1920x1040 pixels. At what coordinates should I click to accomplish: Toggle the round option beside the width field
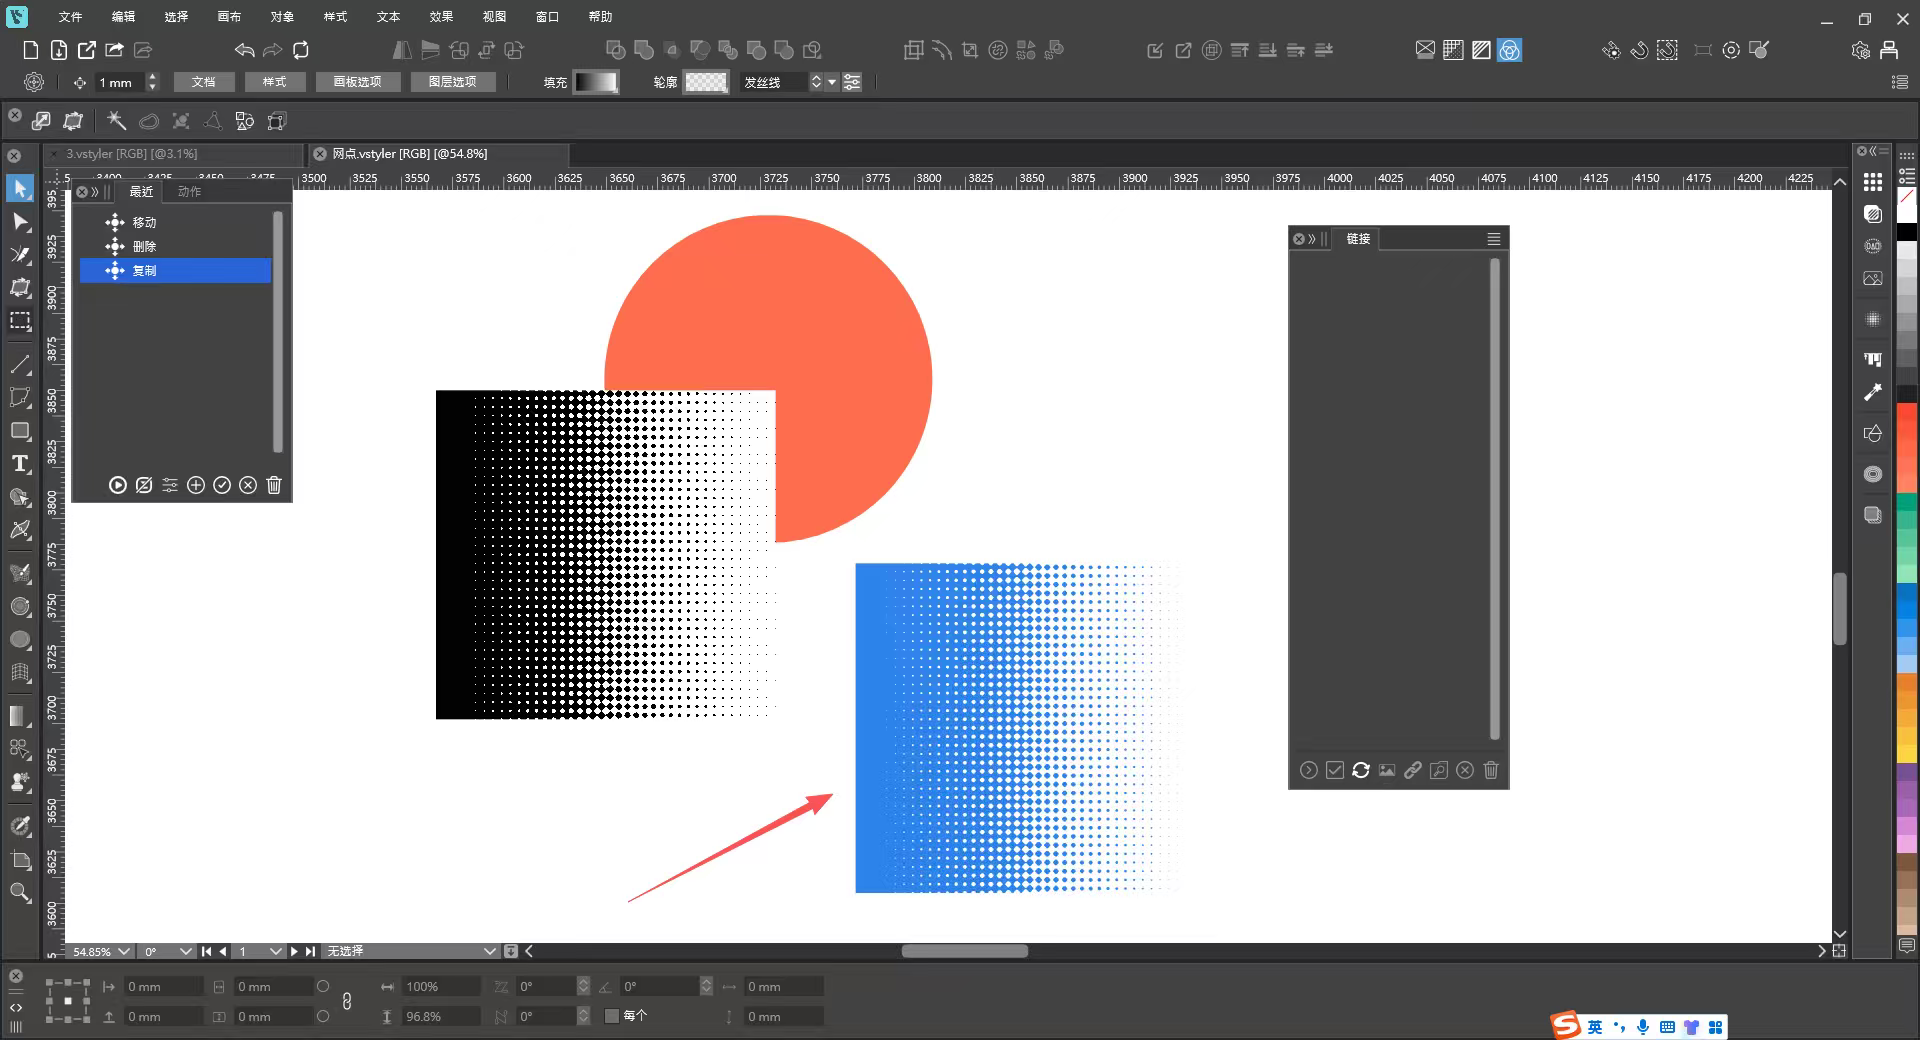pos(323,987)
